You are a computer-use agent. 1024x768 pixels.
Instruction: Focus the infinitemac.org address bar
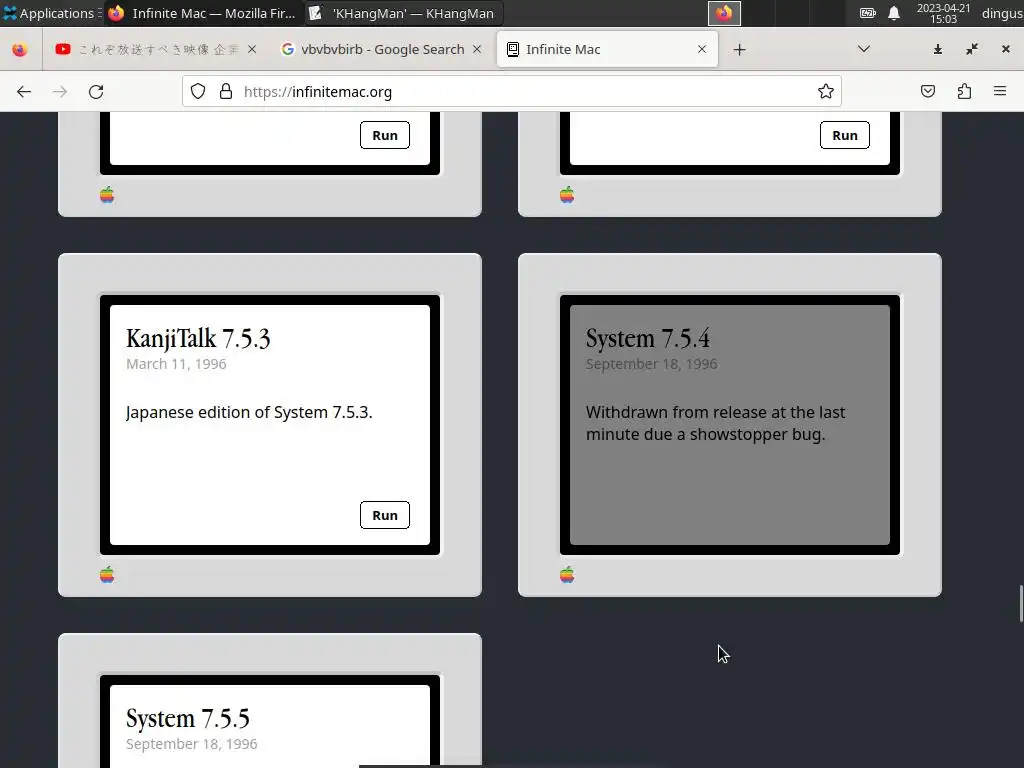pyautogui.click(x=511, y=91)
